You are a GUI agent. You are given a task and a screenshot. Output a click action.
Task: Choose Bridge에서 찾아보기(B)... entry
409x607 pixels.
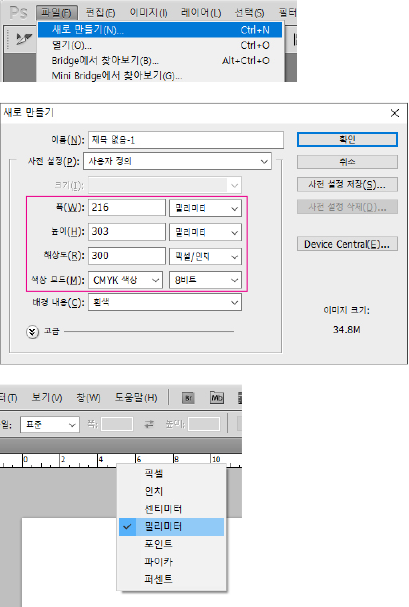coord(160,60)
